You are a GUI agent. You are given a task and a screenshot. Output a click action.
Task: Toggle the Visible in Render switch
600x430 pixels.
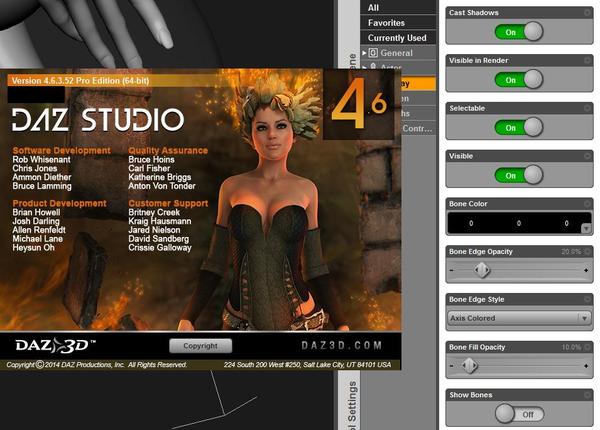(x=519, y=80)
